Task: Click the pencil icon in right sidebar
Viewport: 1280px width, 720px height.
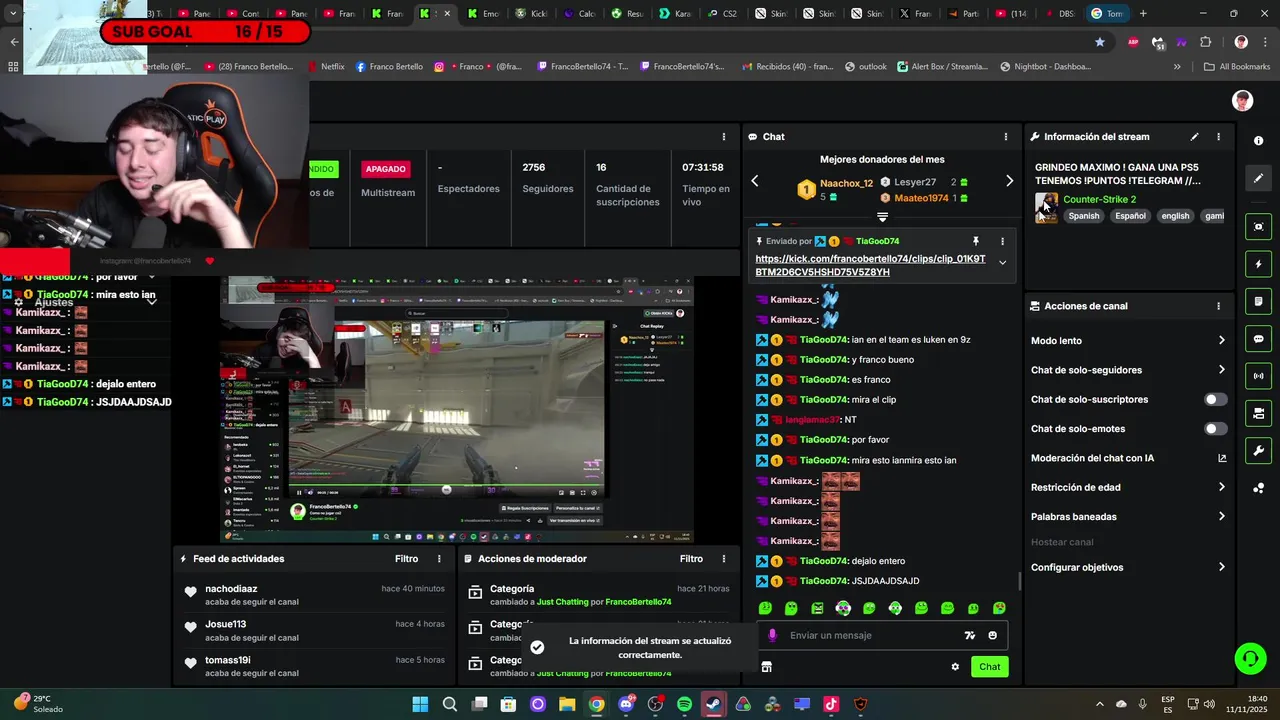Action: tap(1259, 178)
